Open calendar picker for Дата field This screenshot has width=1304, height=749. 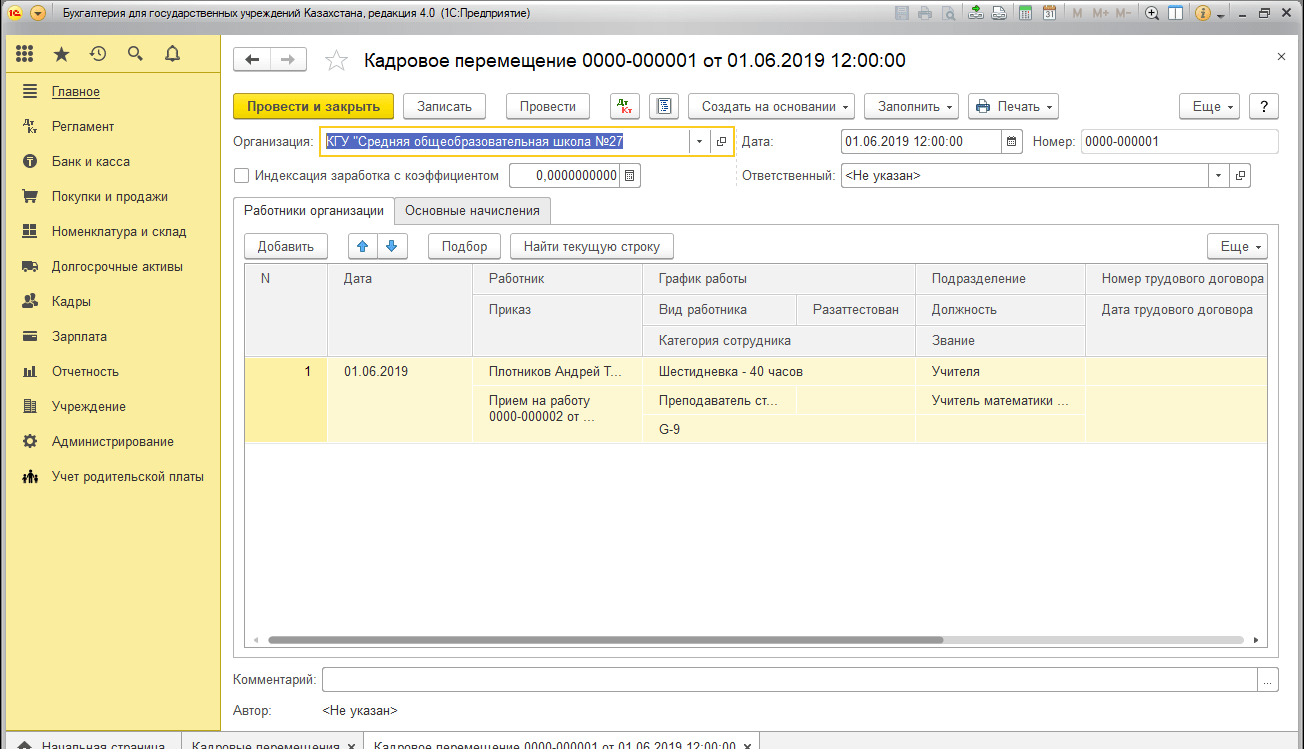click(1012, 142)
